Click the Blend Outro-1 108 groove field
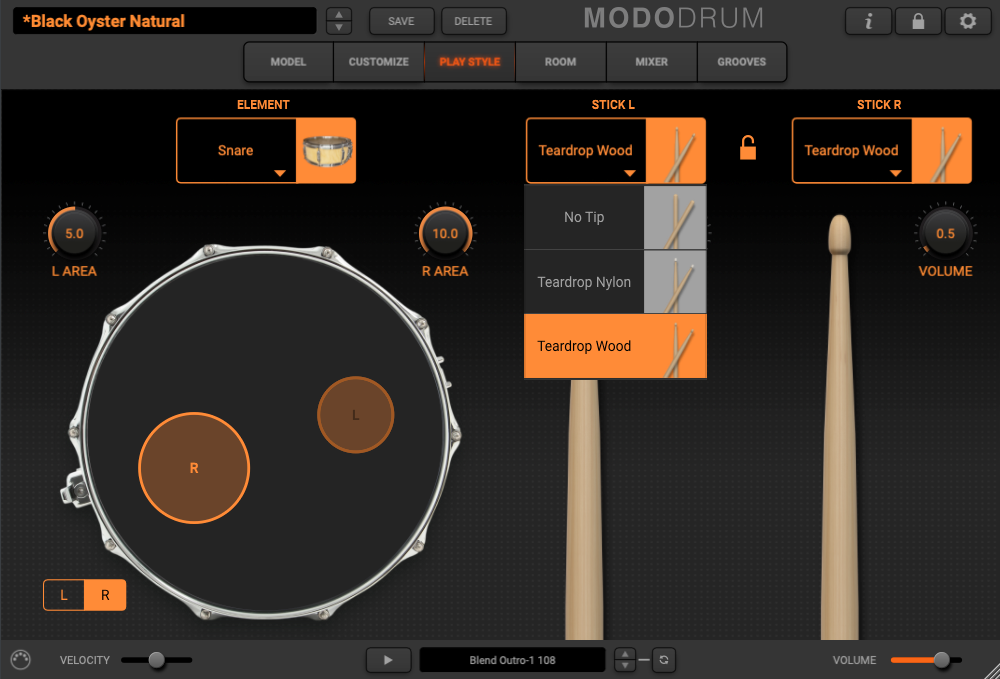Viewport: 1000px width, 679px height. [x=512, y=660]
